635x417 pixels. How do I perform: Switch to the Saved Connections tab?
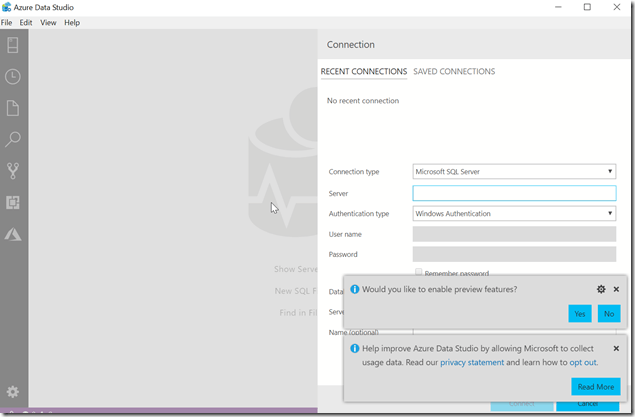pyautogui.click(x=454, y=72)
